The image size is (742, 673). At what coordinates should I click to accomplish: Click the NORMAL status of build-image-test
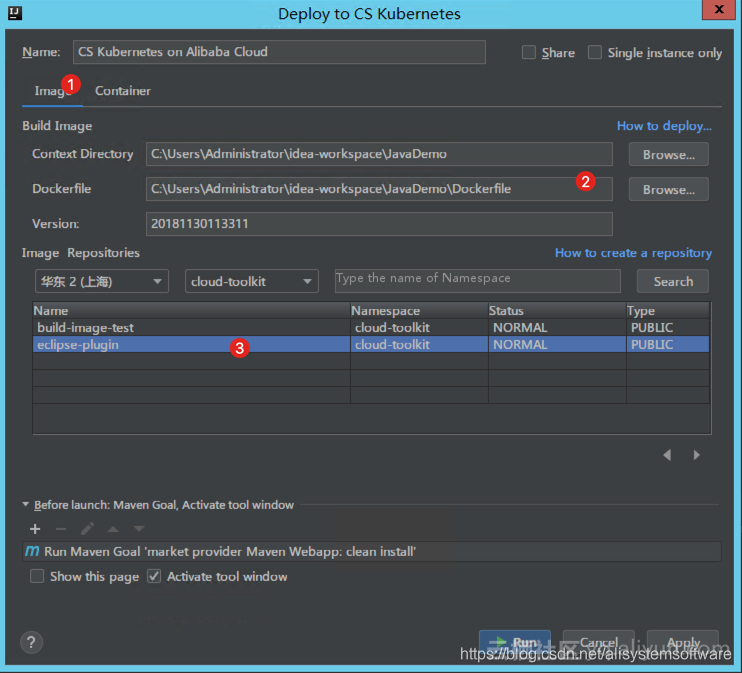pyautogui.click(x=520, y=328)
